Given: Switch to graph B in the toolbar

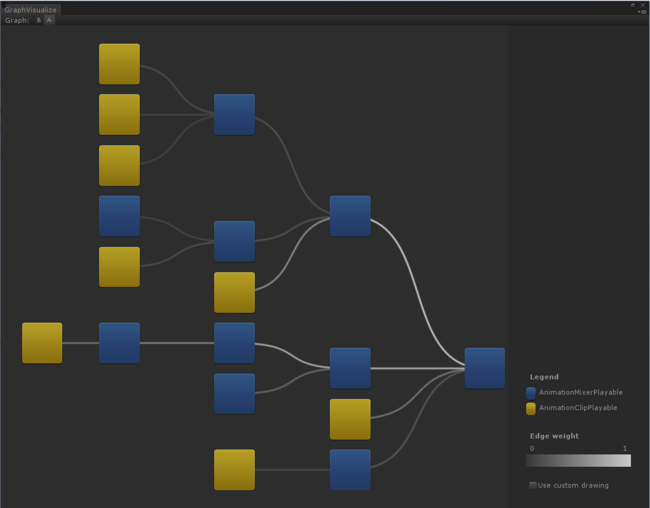Looking at the screenshot, I should [x=39, y=20].
